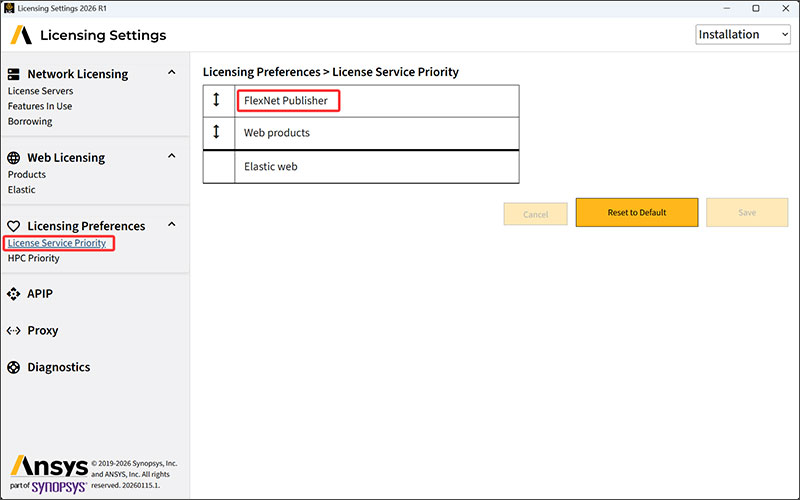Go to Features In Use
800x500 pixels.
40,106
